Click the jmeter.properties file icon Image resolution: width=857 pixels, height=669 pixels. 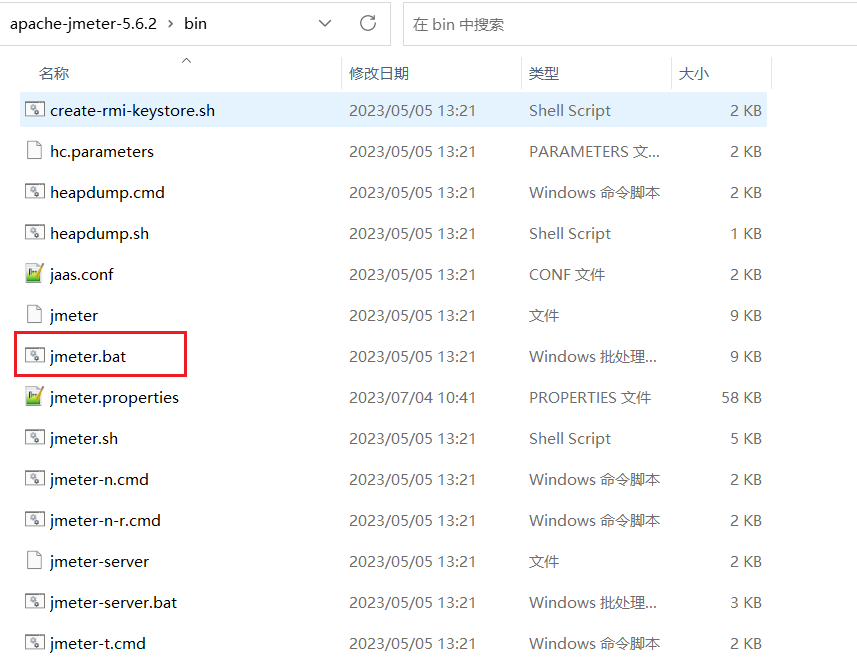coord(34,396)
